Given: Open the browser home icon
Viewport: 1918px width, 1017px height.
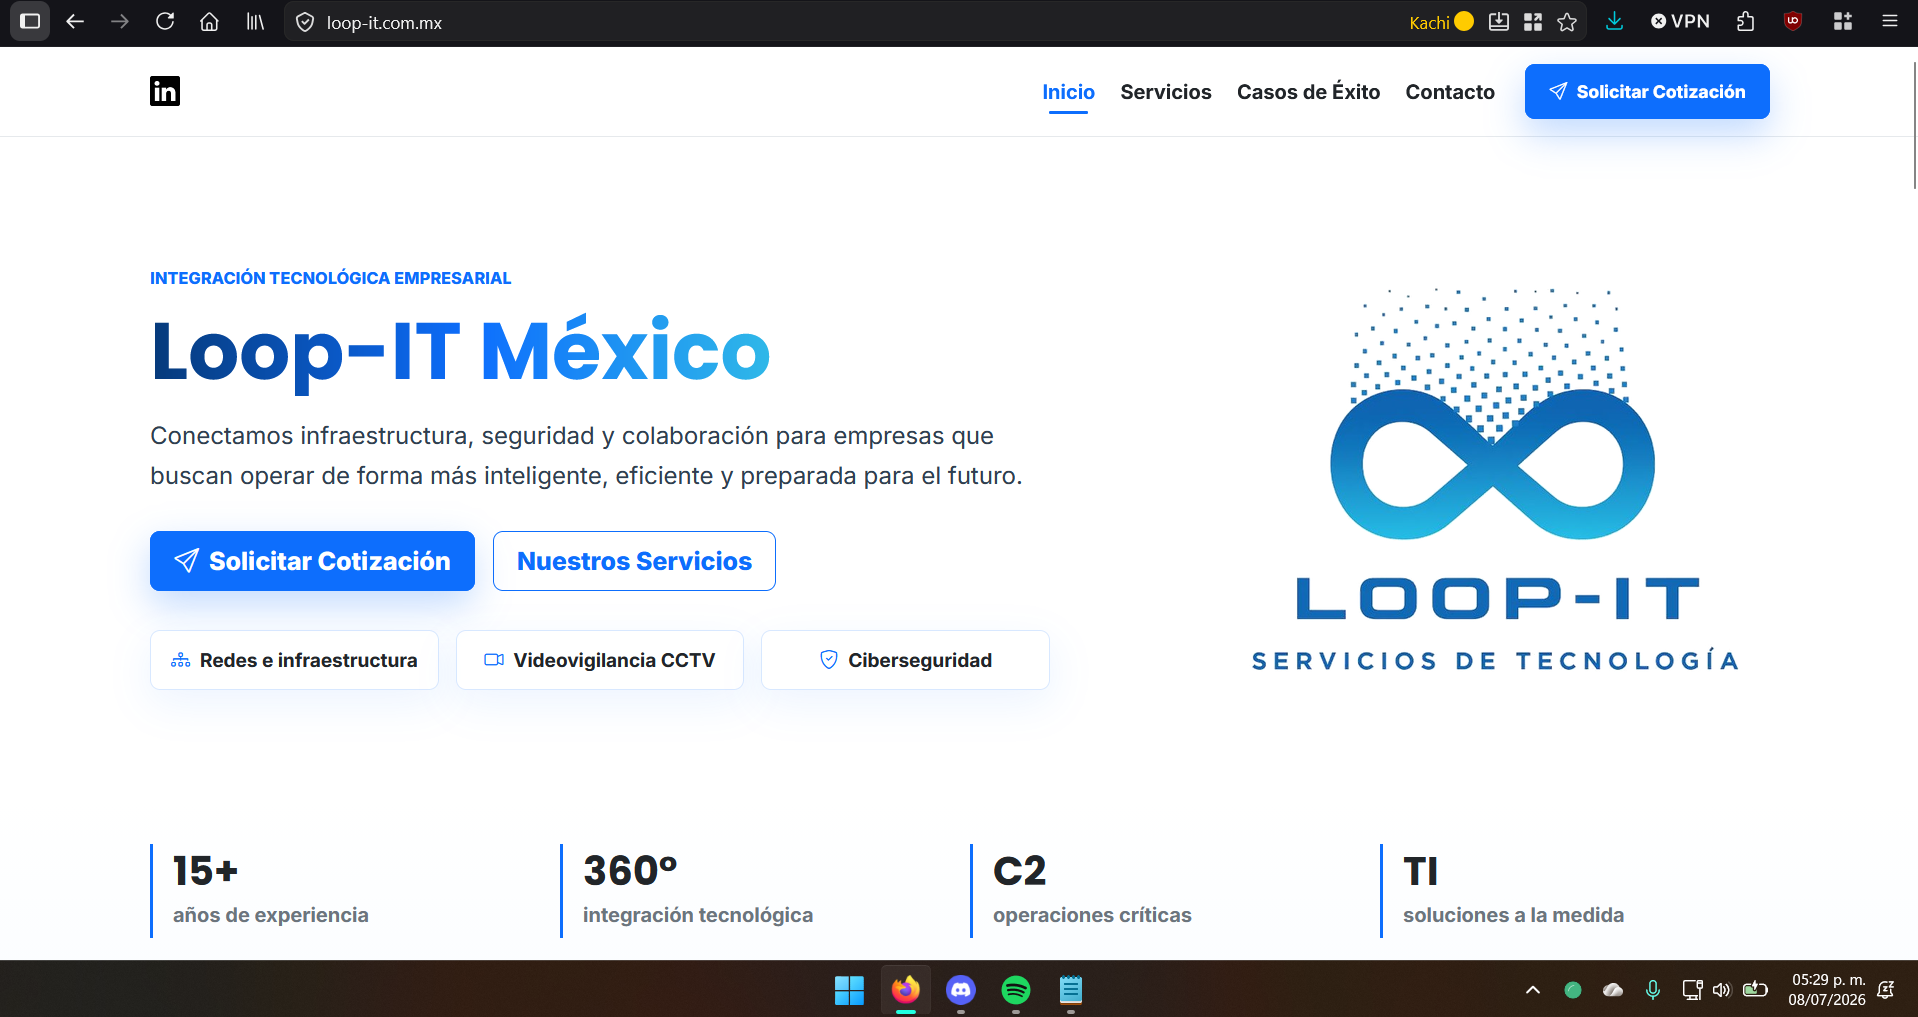Looking at the screenshot, I should 209,21.
